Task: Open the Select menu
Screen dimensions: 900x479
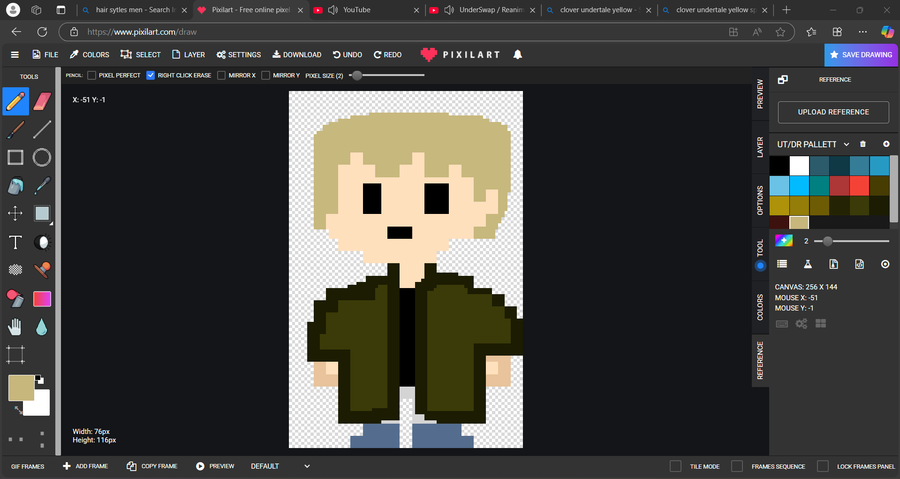Action: coord(141,54)
